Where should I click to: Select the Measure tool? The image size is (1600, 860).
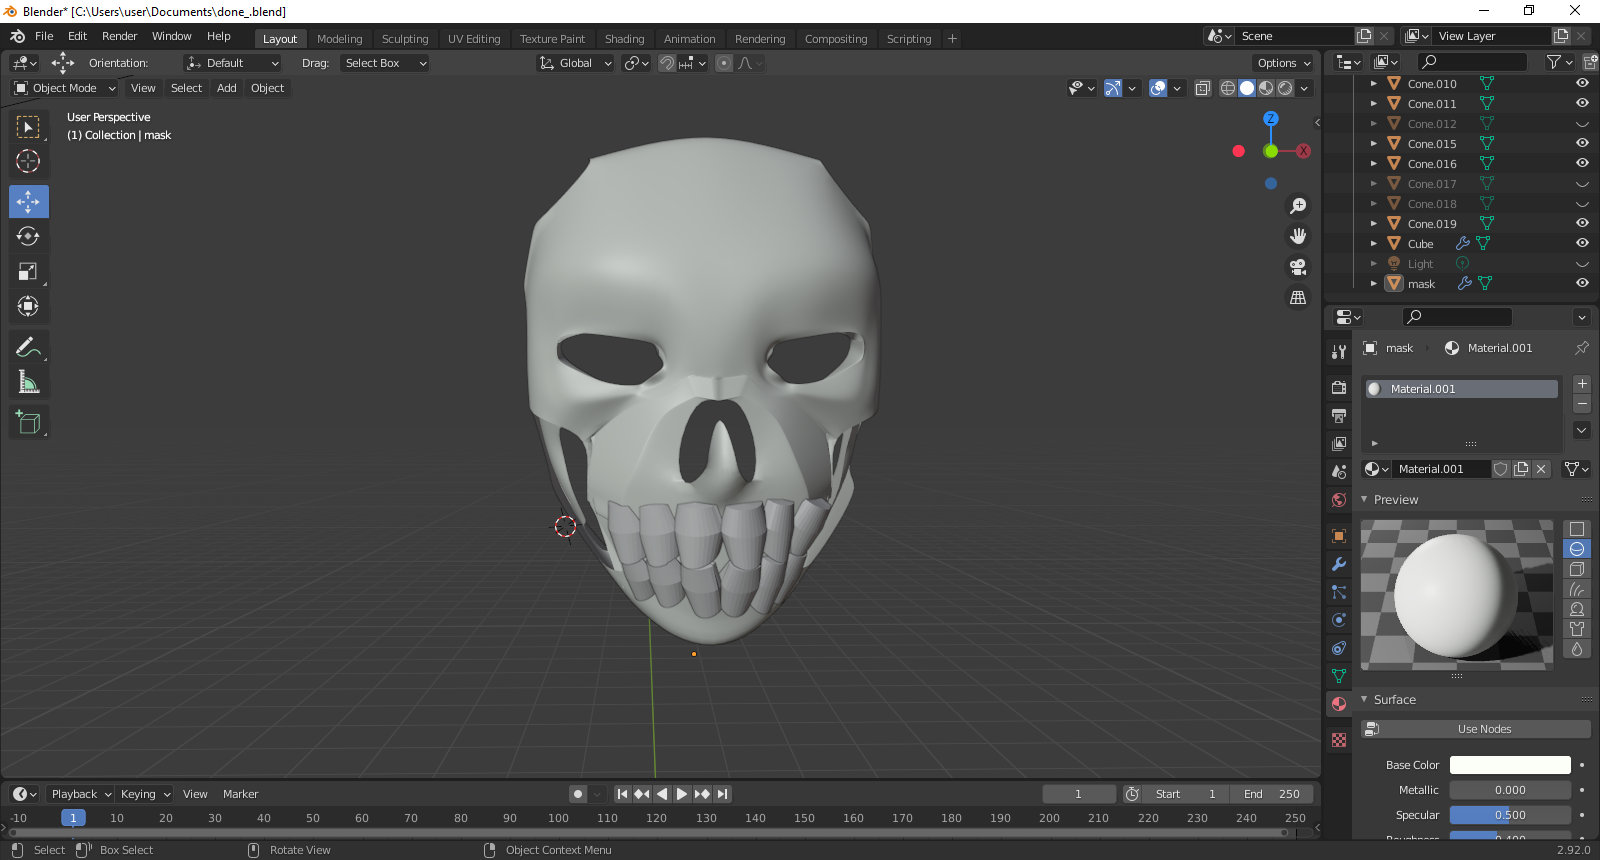28,382
